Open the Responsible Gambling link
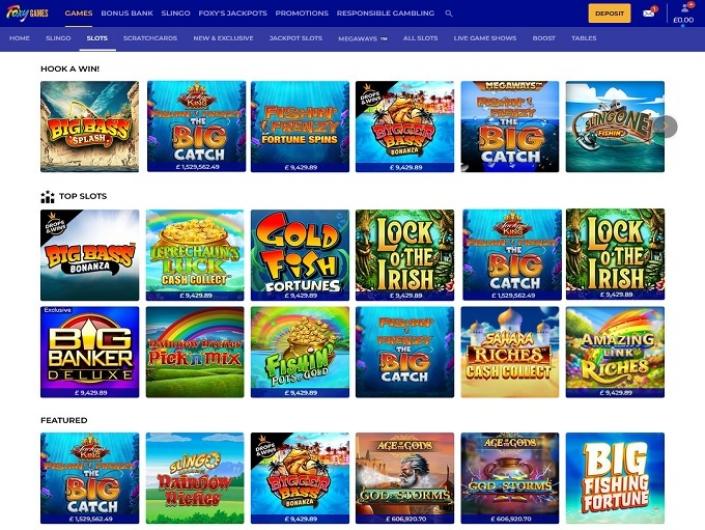 click(385, 13)
